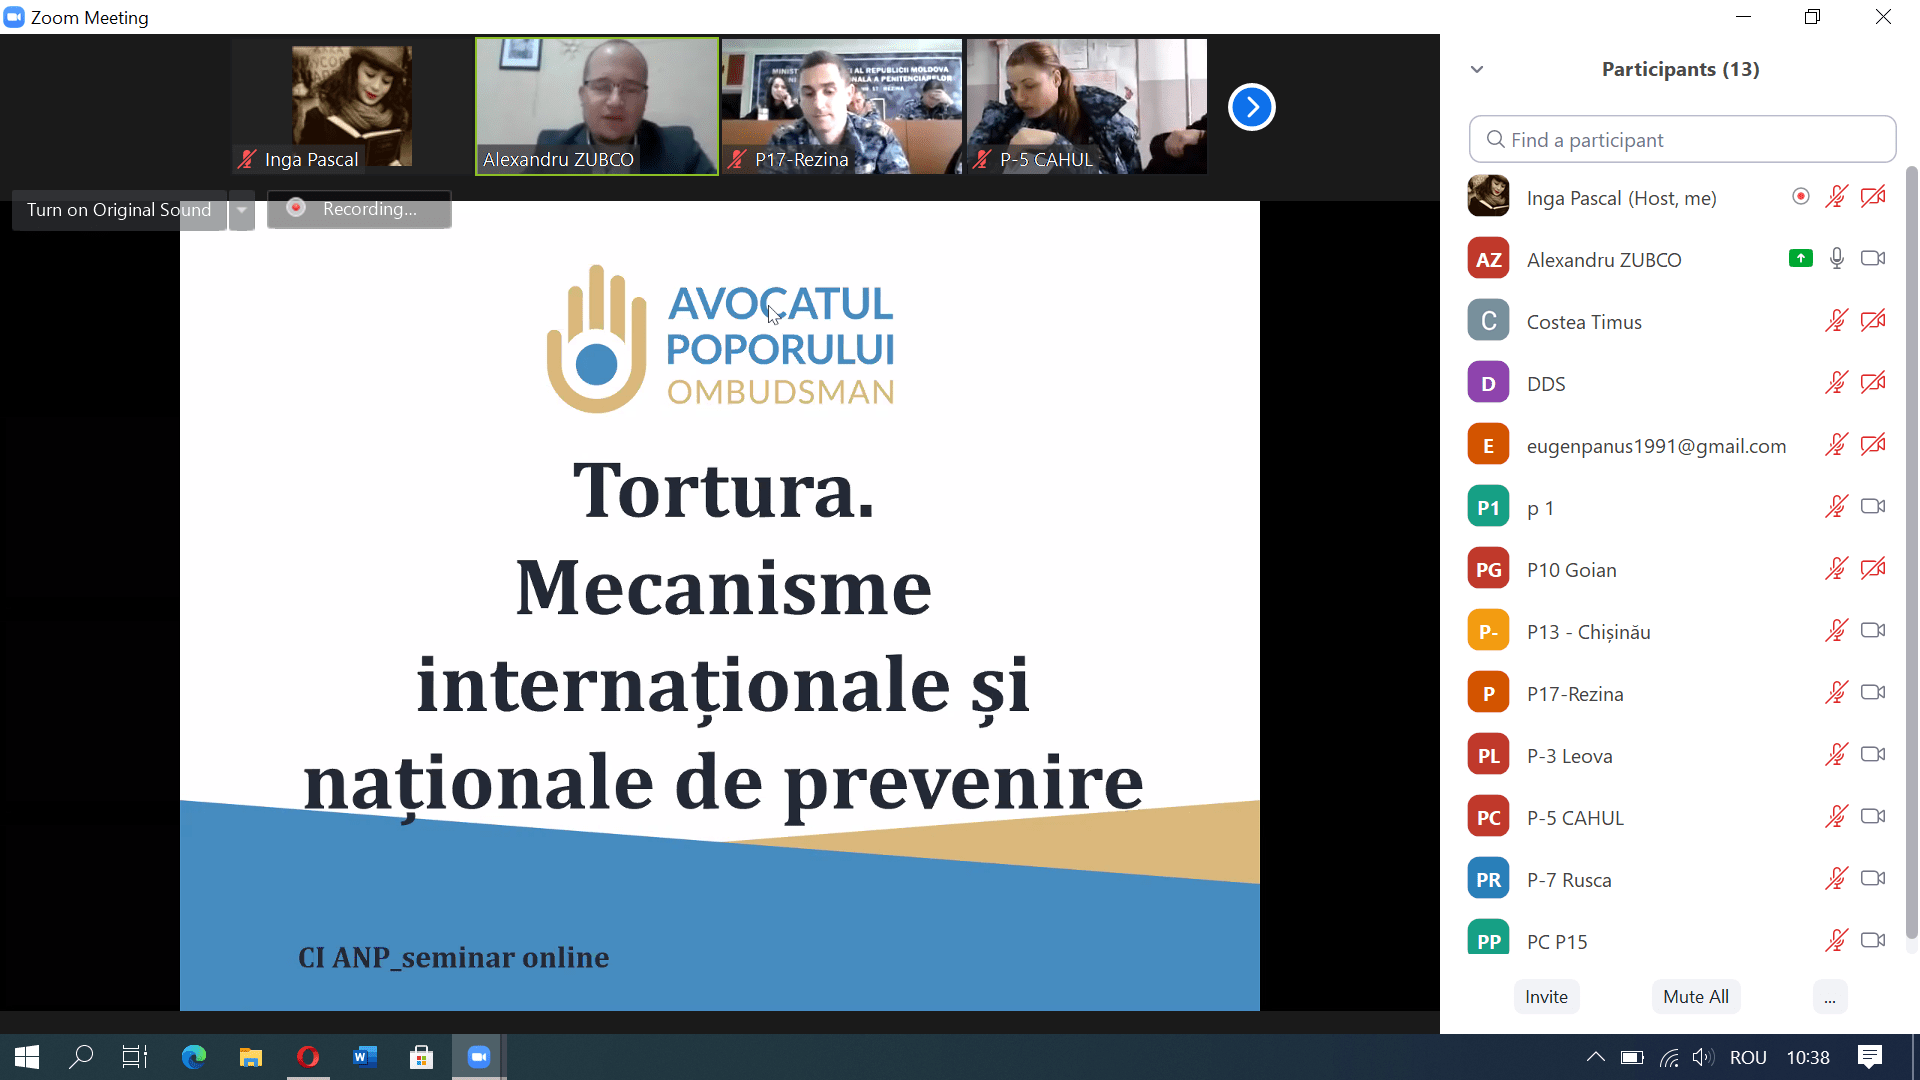Mute All participants
The image size is (1920, 1080).
pos(1696,997)
